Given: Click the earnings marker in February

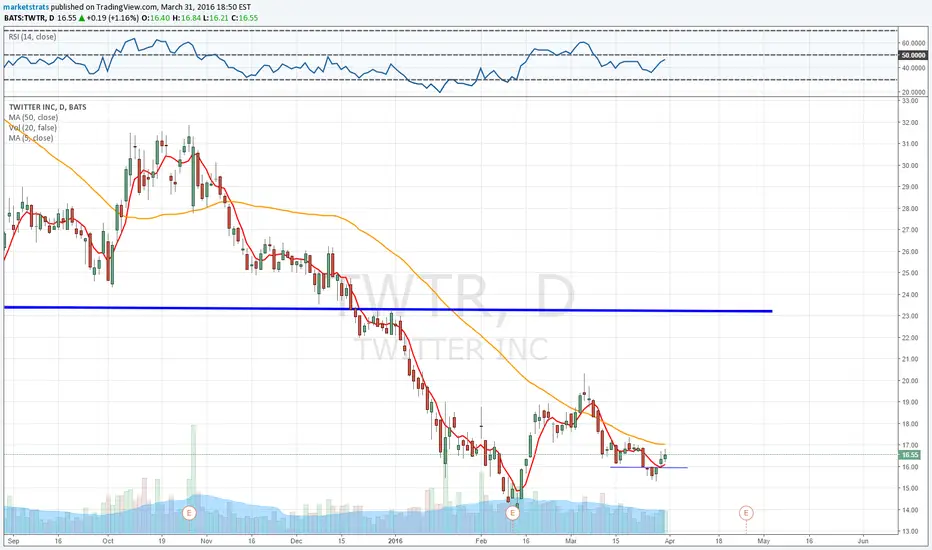Looking at the screenshot, I should point(512,513).
